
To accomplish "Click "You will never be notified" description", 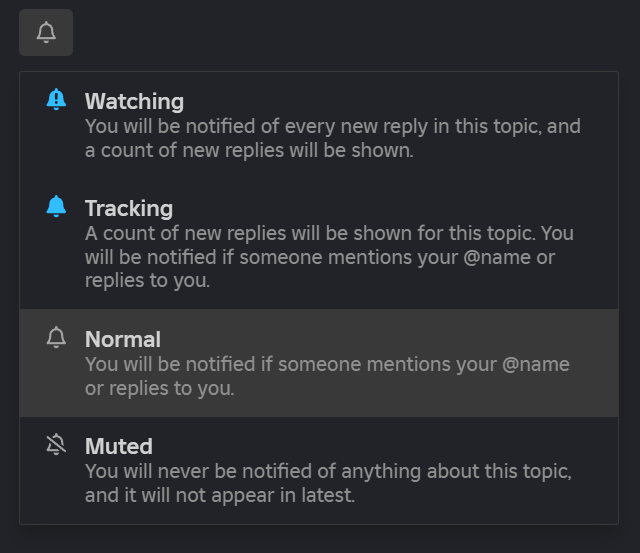I will tap(198, 471).
